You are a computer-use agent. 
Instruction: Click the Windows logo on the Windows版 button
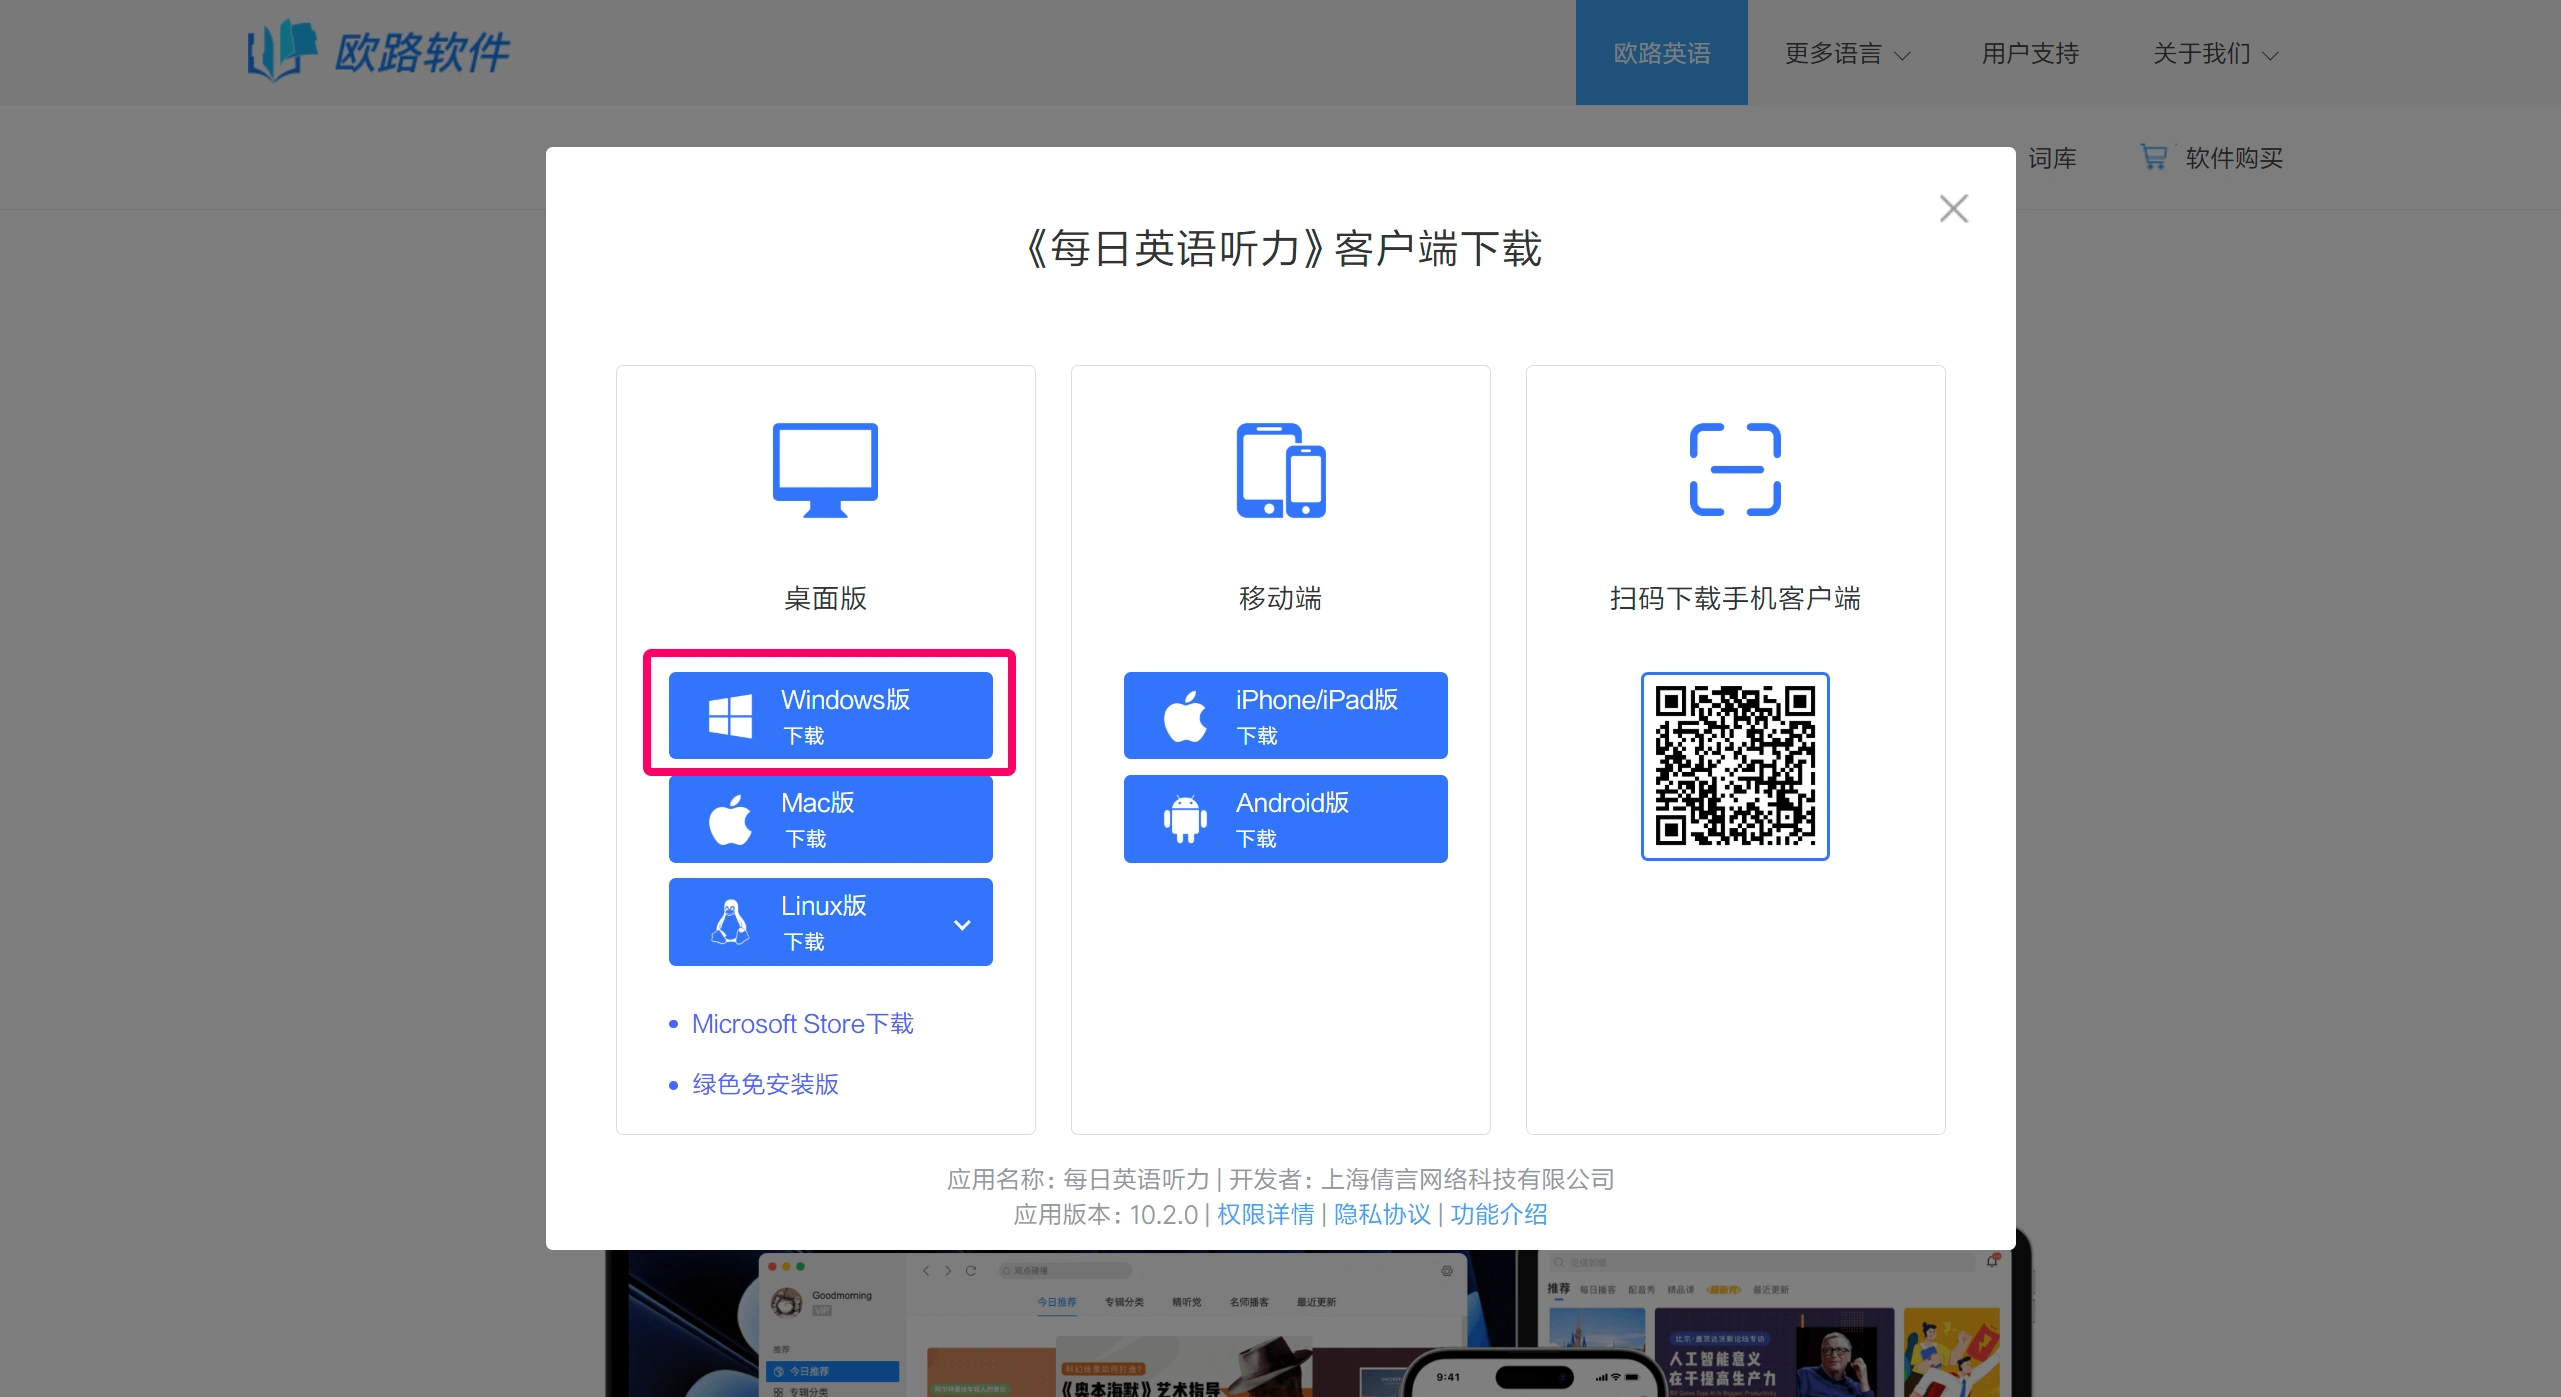pos(731,715)
